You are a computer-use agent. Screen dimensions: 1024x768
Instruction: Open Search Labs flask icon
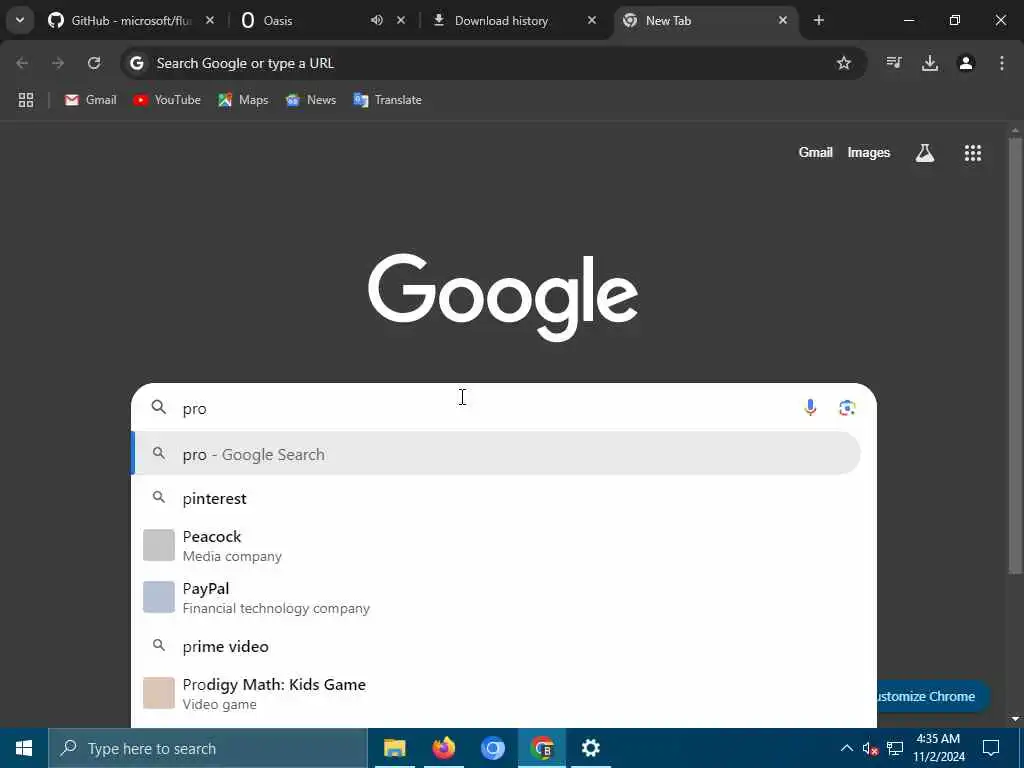click(x=925, y=153)
